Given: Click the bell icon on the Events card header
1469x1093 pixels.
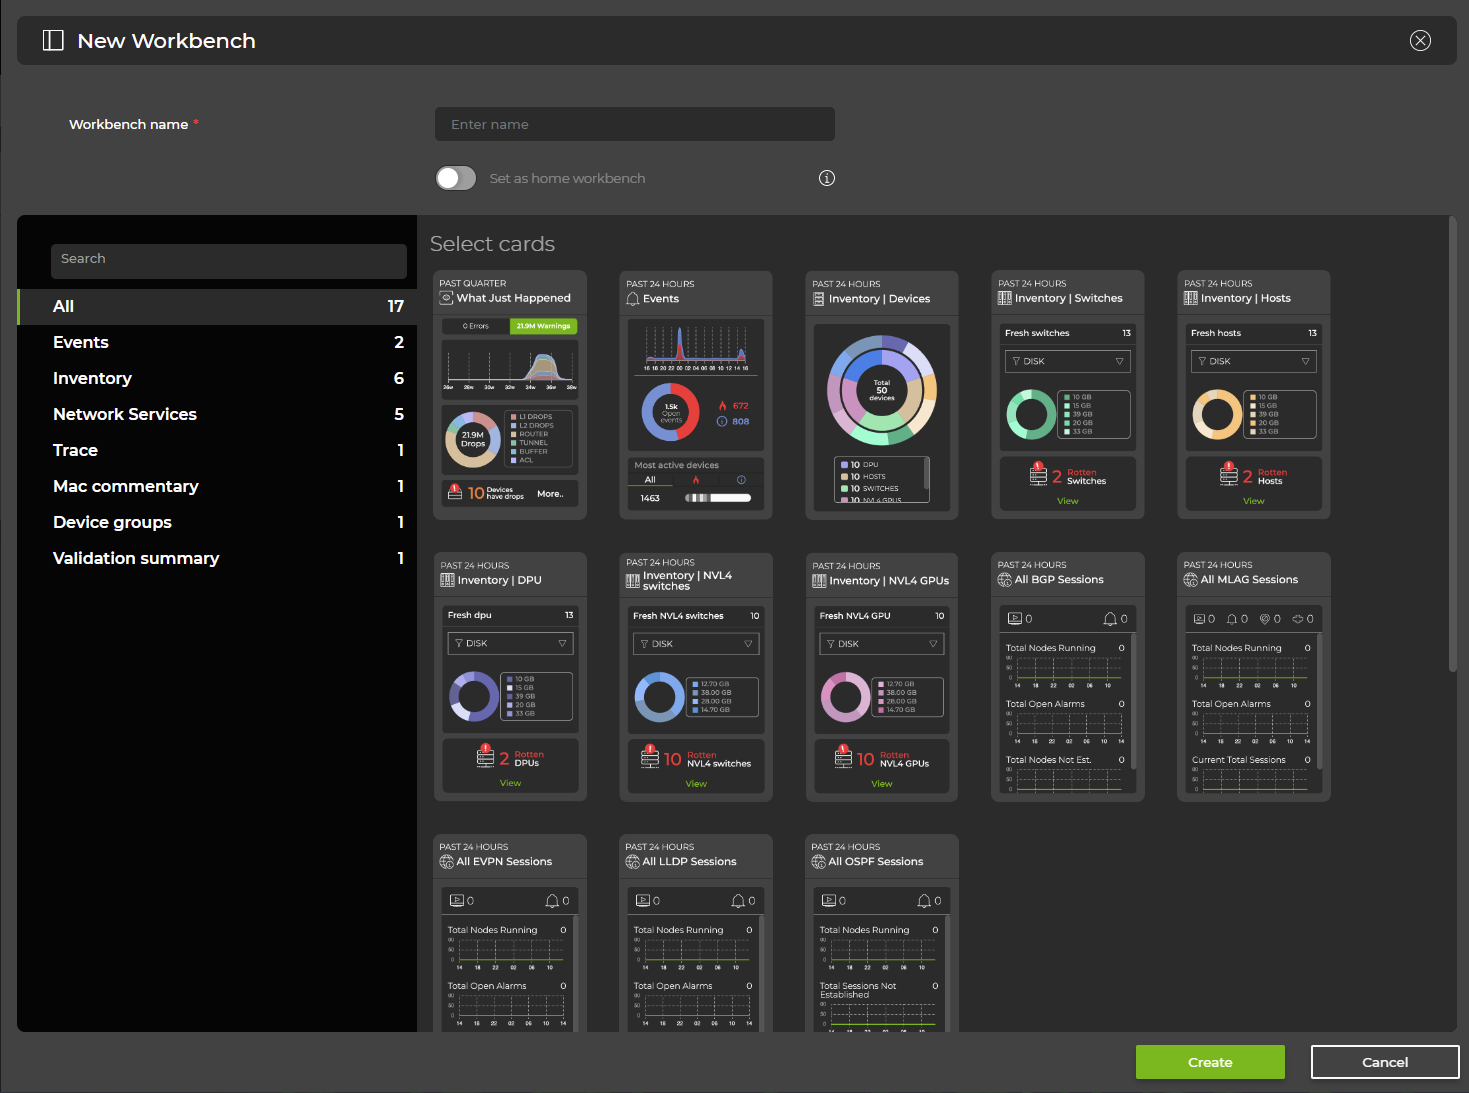Looking at the screenshot, I should tap(632, 298).
